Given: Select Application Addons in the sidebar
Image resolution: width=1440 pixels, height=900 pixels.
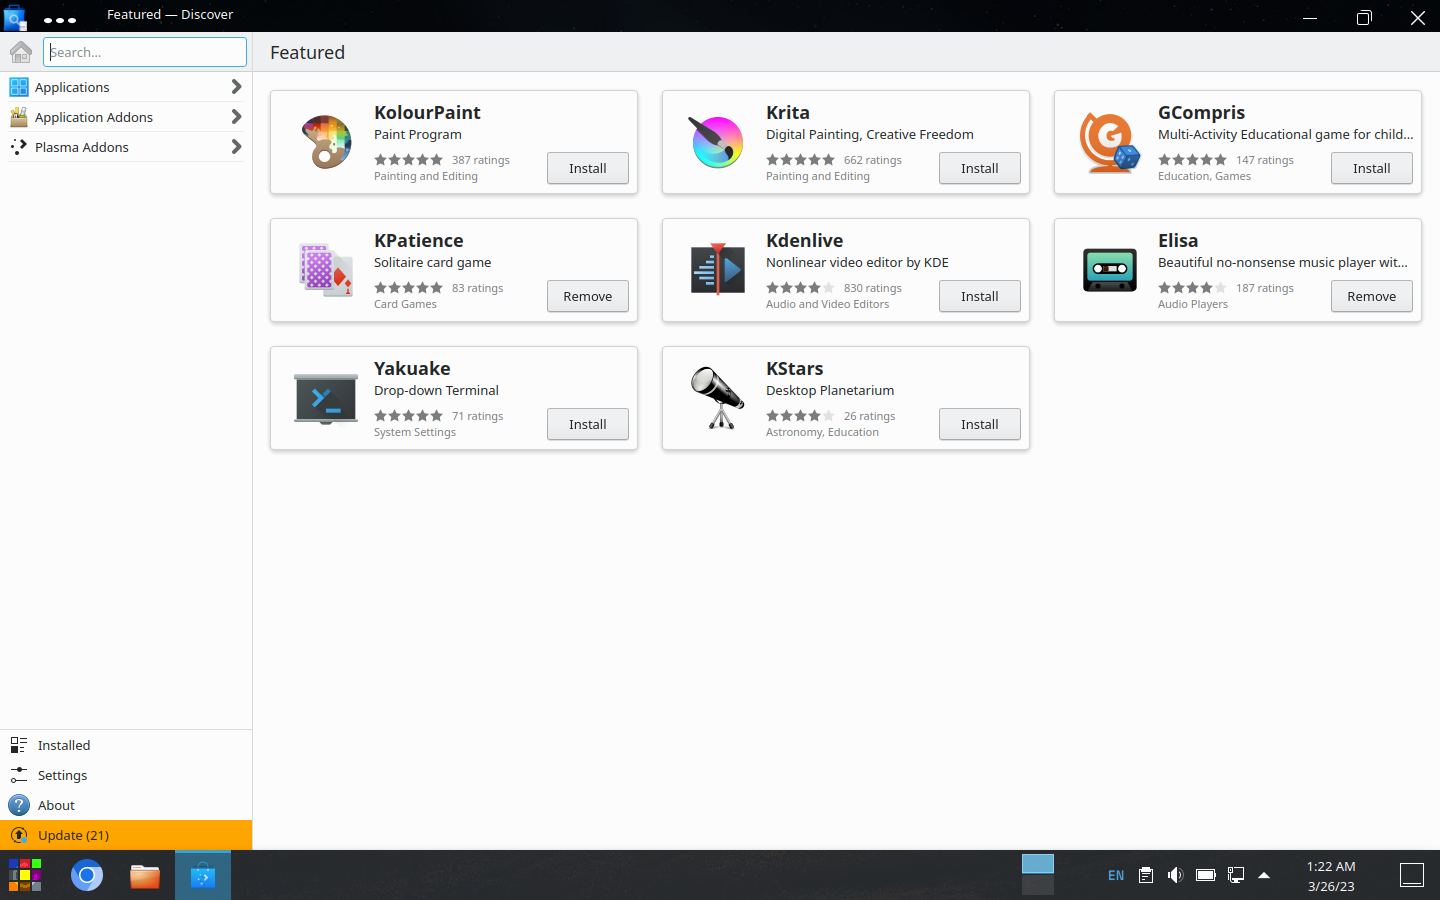Looking at the screenshot, I should [x=126, y=117].
